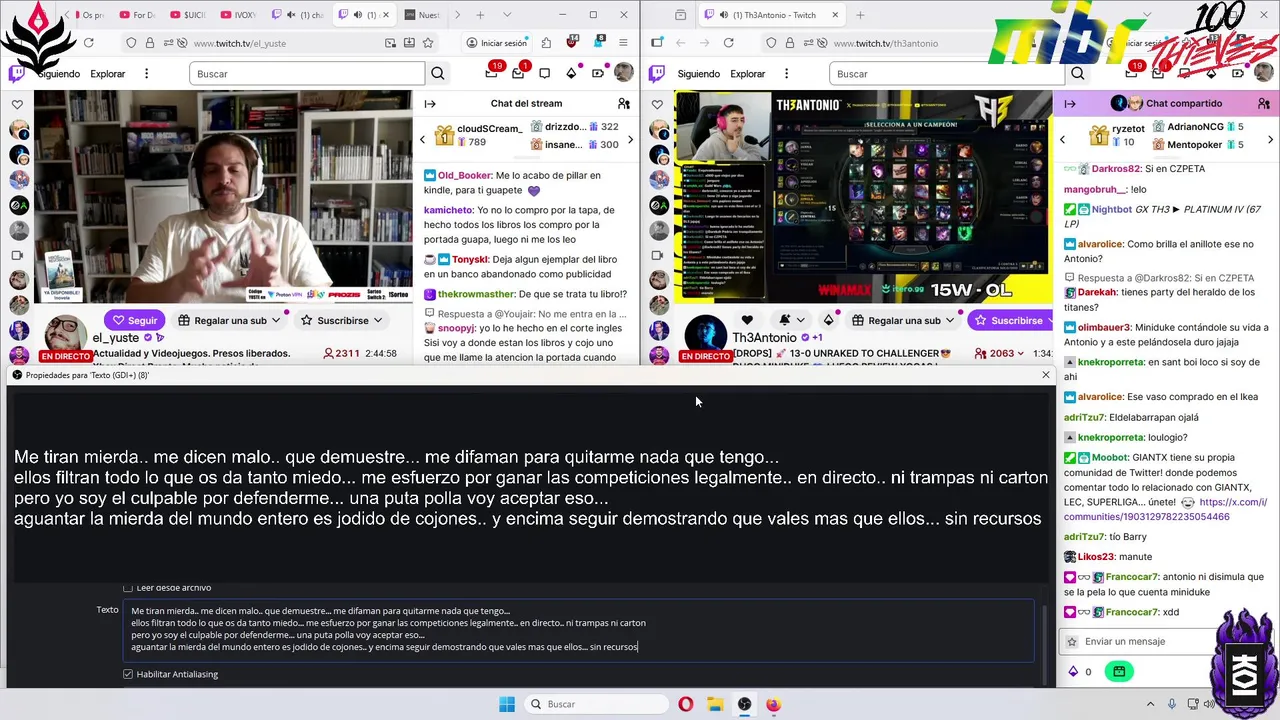
Task: Click purple 'Suscribirse' button for Th3Antonio
Action: pos(1009,320)
